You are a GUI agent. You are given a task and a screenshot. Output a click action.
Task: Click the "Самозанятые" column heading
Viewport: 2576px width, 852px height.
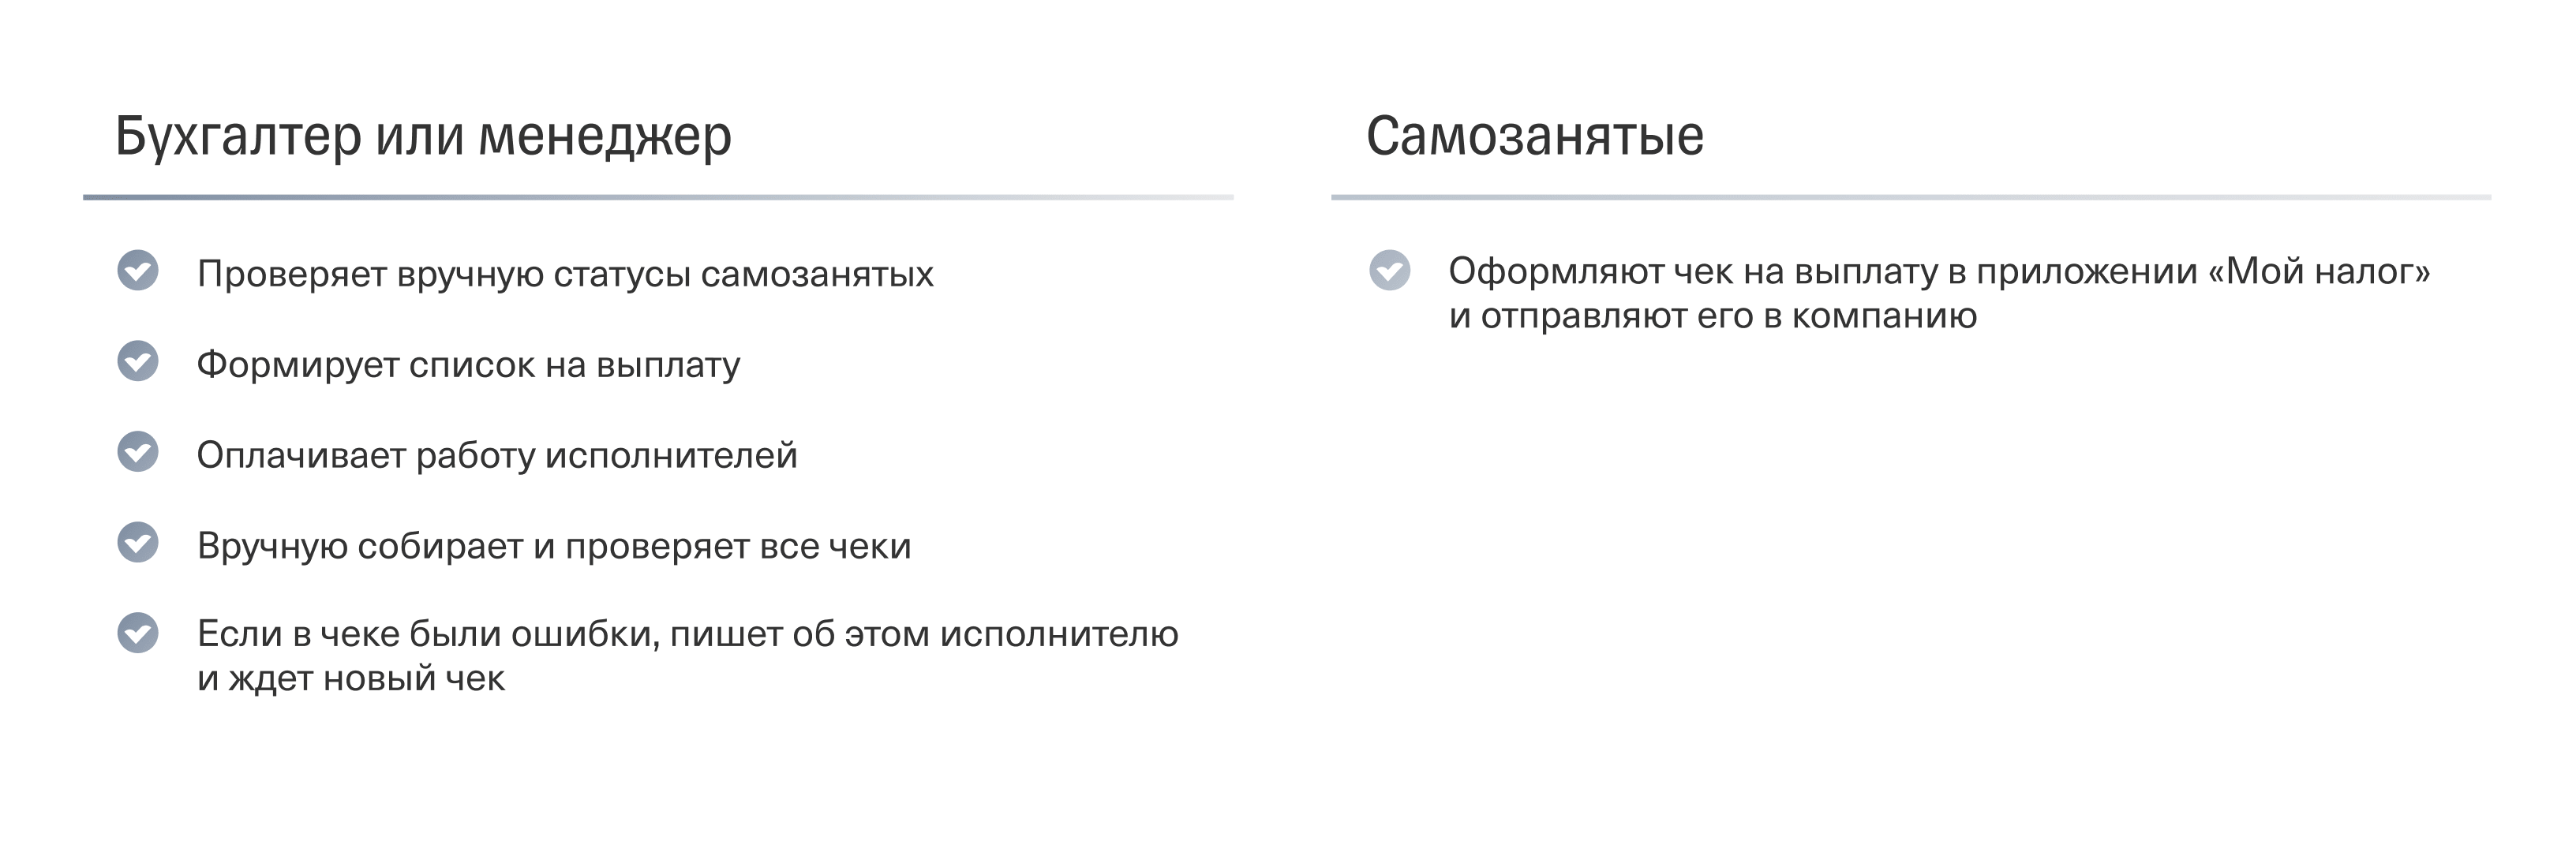[1534, 136]
